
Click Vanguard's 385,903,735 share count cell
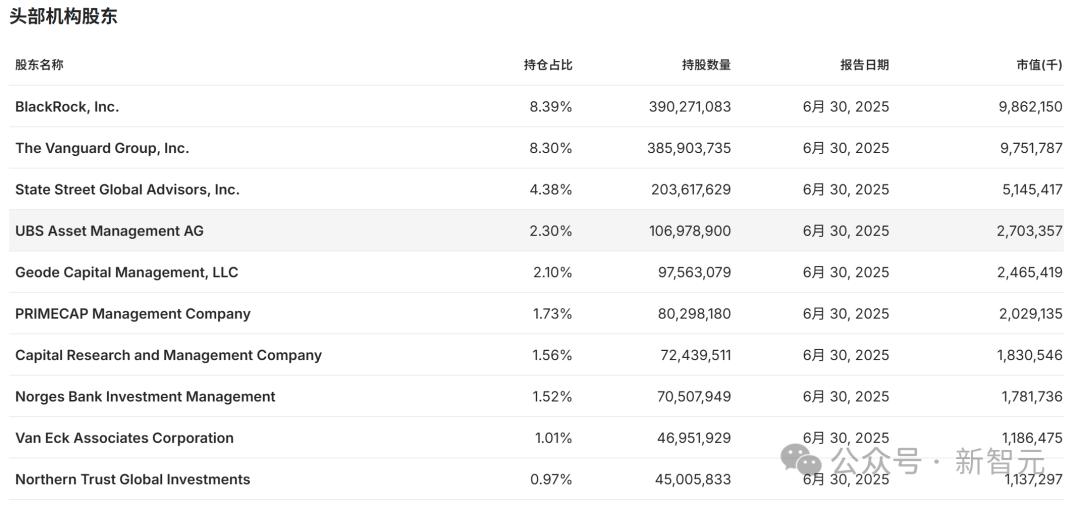pos(690,148)
